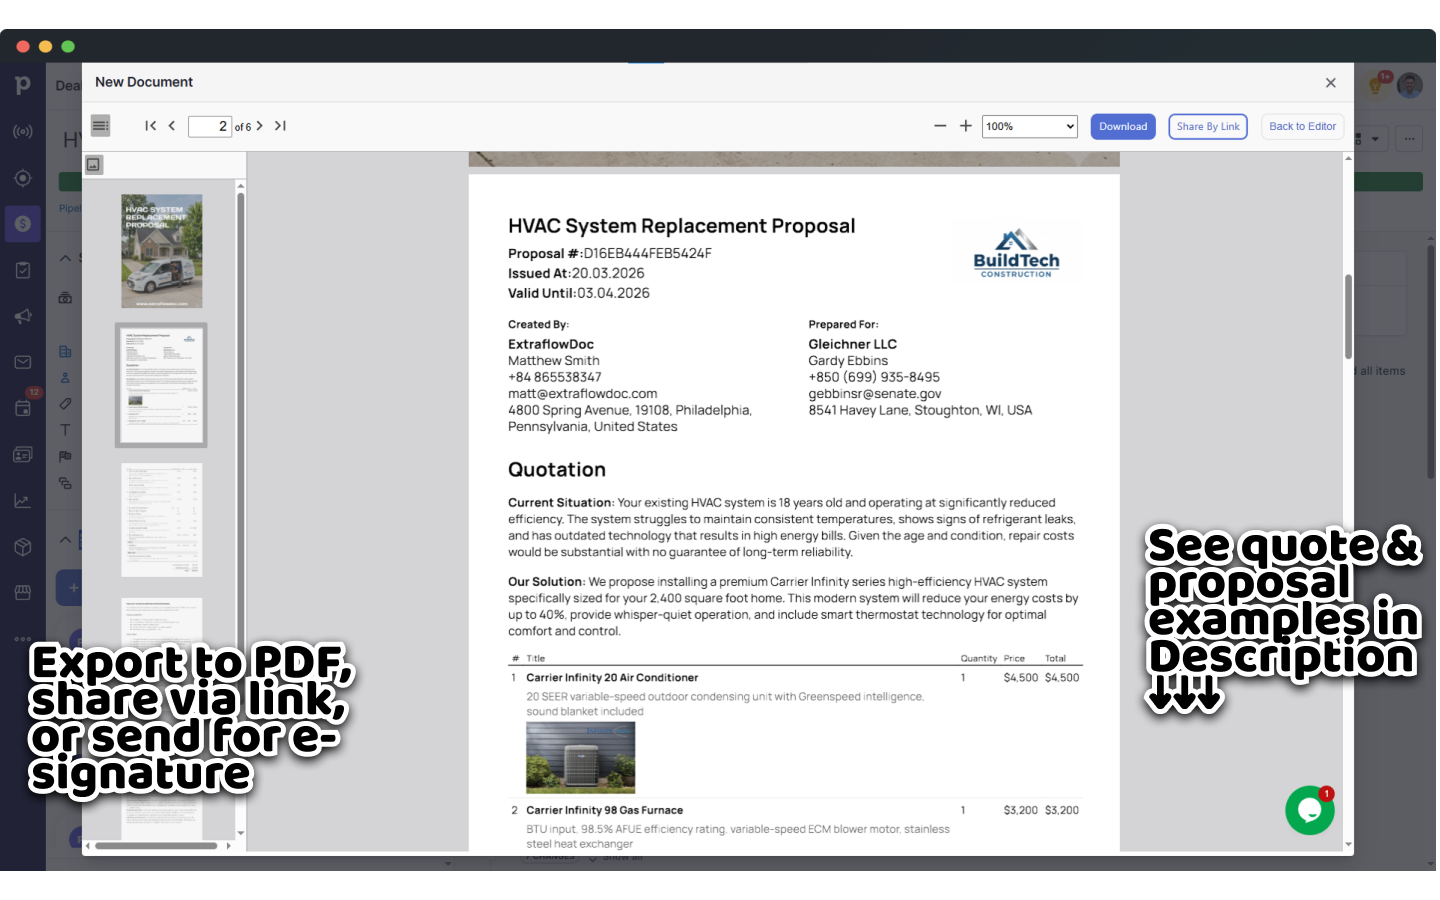This screenshot has width=1440, height=900.
Task: Open the Marketplace storefront icon
Action: (23, 592)
